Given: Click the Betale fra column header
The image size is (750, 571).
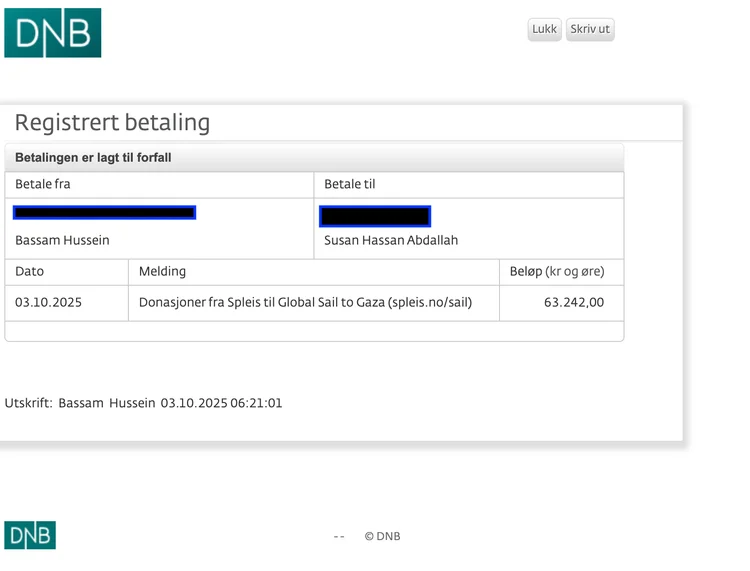Looking at the screenshot, I should [43, 184].
